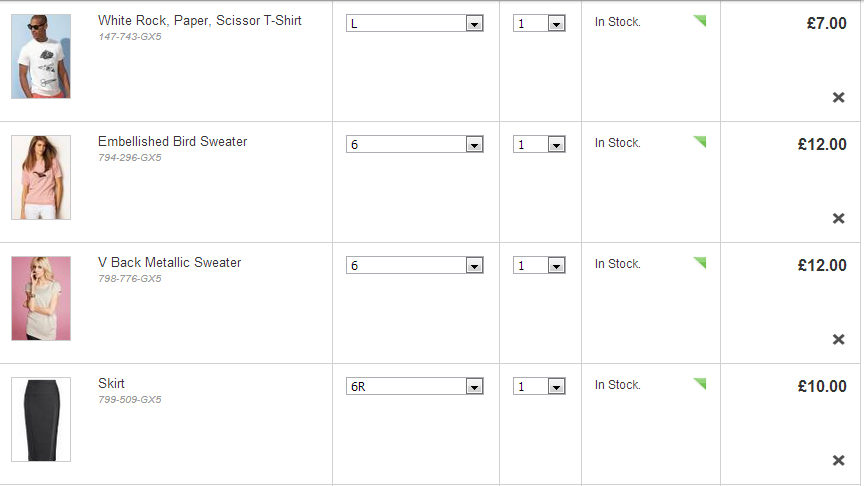Viewport: 864px width, 486px height.
Task: Click green stock corner on Bird Sweater
Action: (x=700, y=141)
